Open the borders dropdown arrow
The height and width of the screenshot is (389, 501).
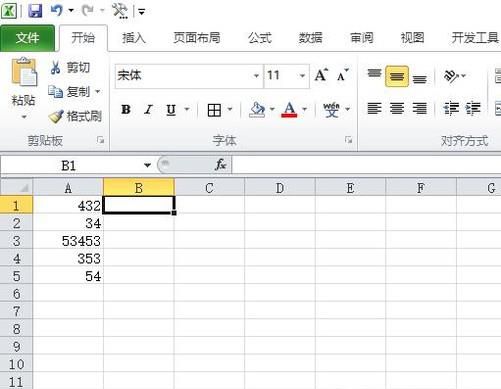[230, 109]
